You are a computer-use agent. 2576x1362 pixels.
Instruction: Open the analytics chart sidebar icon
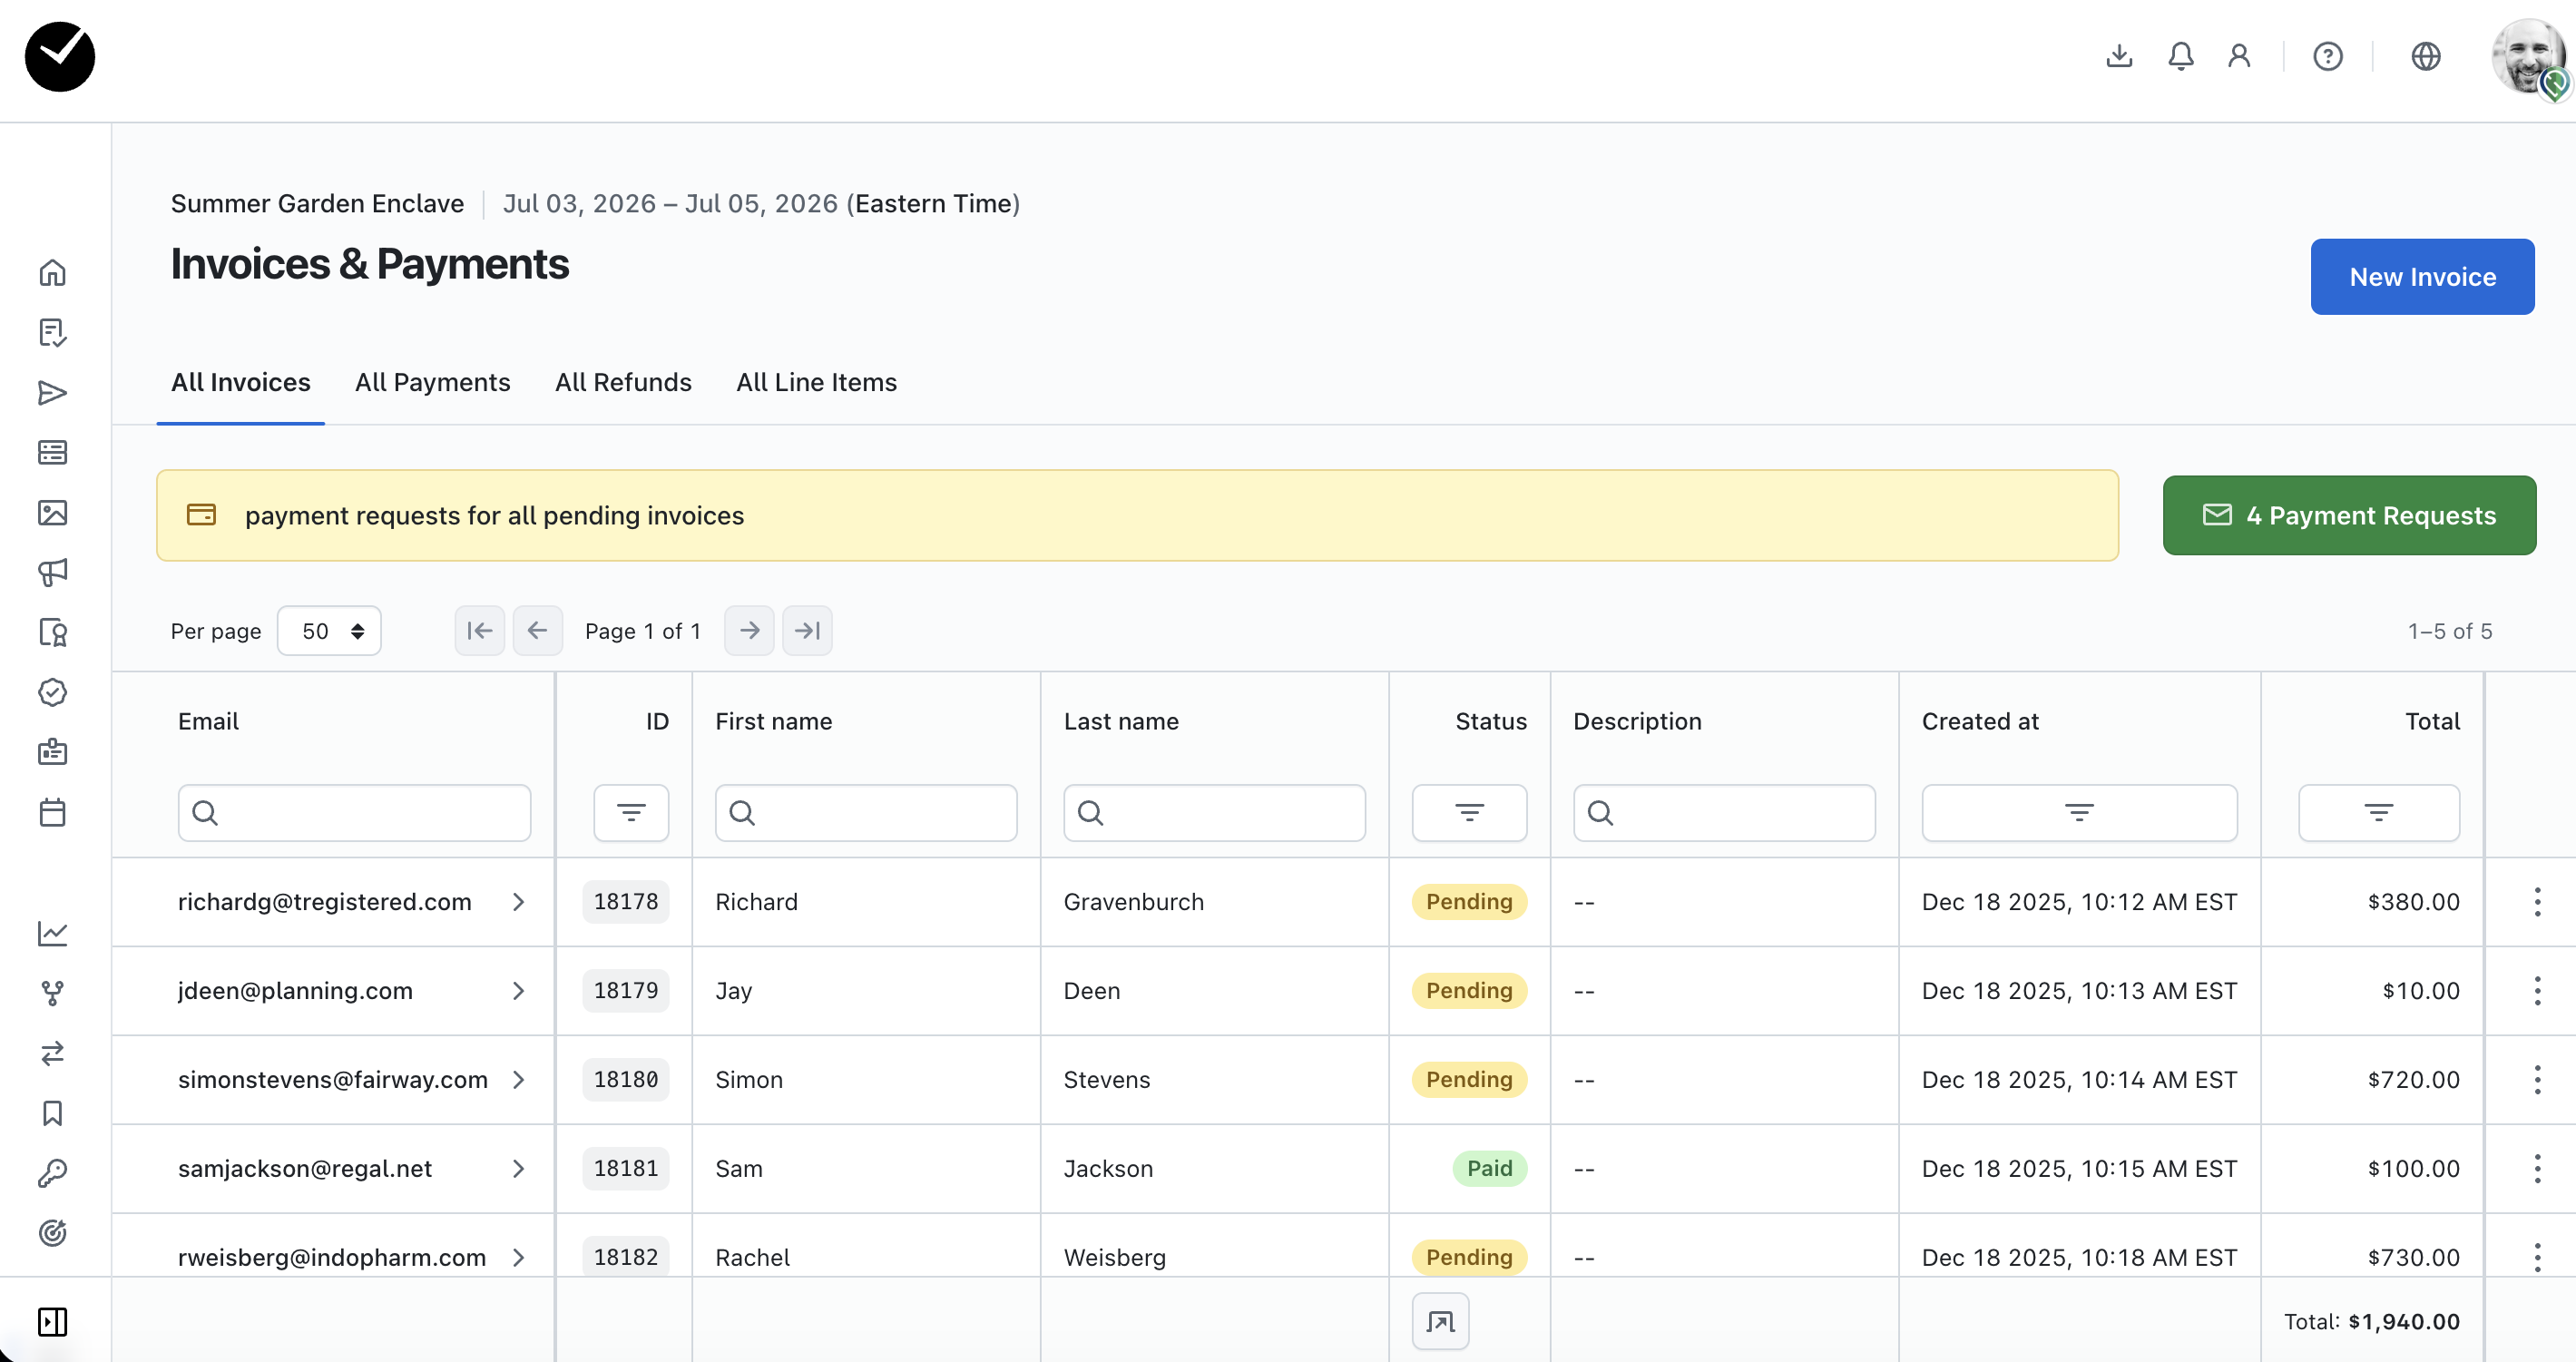coord(52,933)
